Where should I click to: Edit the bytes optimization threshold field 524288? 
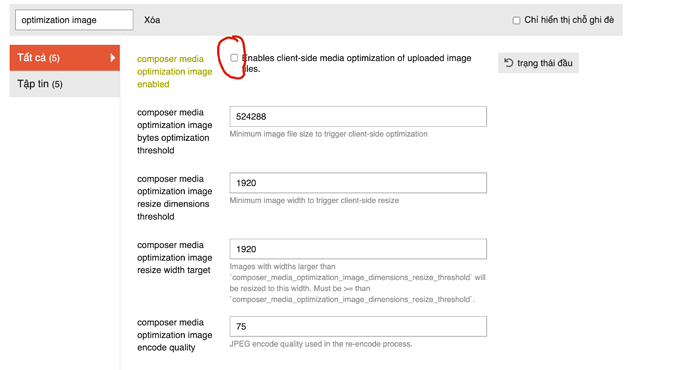358,117
